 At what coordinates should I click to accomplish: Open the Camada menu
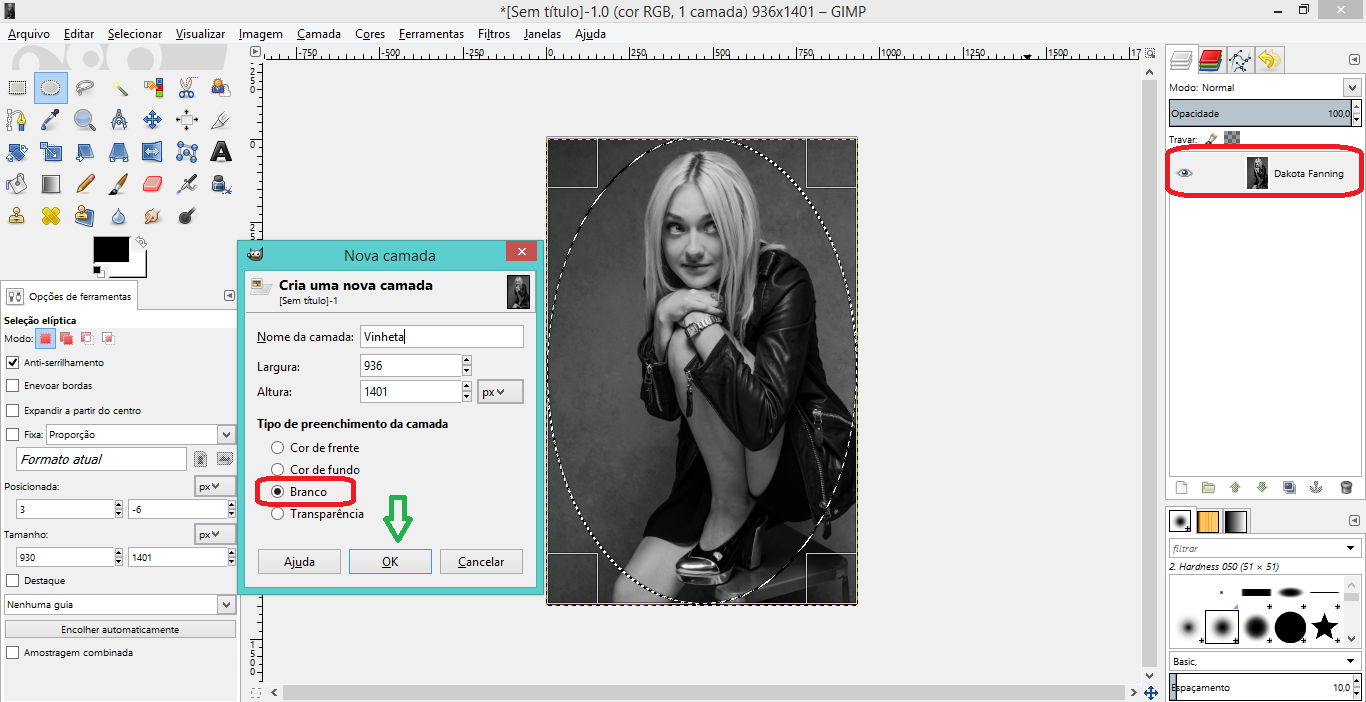pyautogui.click(x=318, y=33)
